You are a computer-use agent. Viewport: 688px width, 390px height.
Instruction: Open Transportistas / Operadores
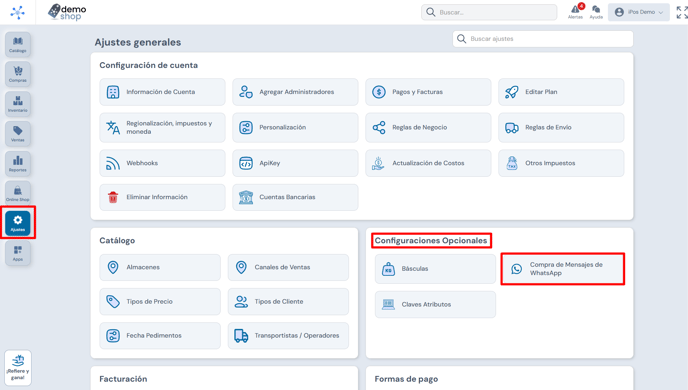[288, 336]
